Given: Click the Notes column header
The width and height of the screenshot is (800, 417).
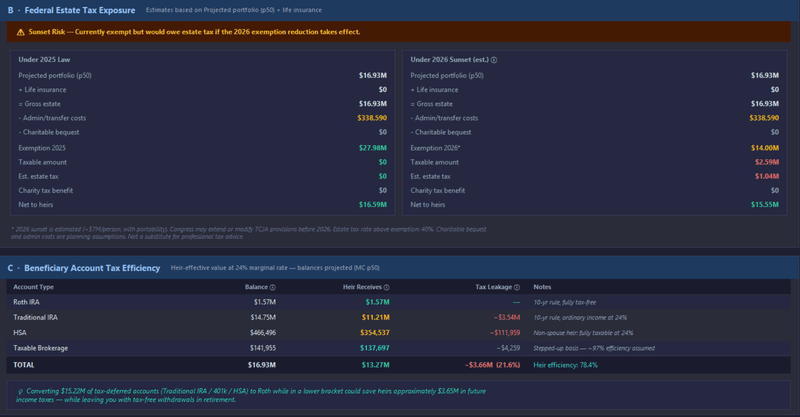Looking at the screenshot, I should click(542, 287).
